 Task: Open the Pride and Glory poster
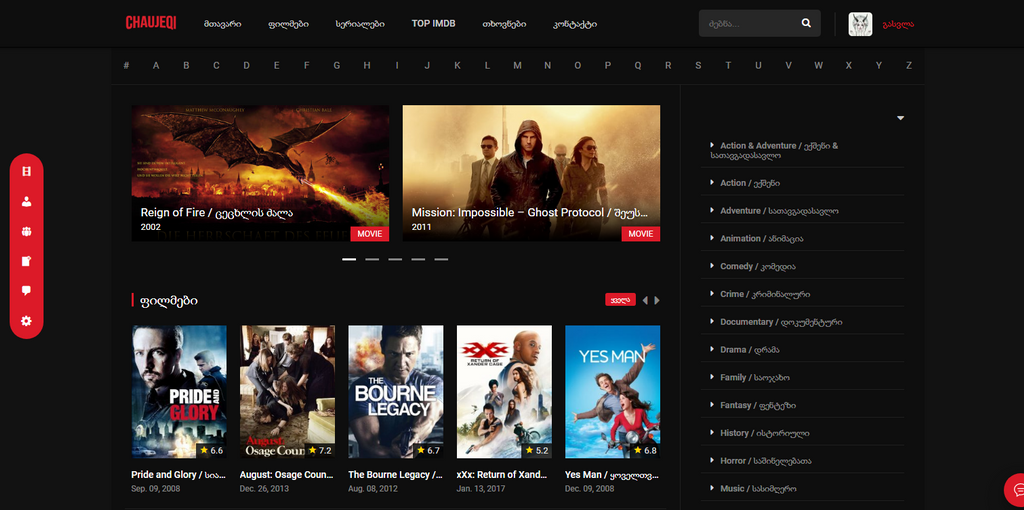click(179, 392)
